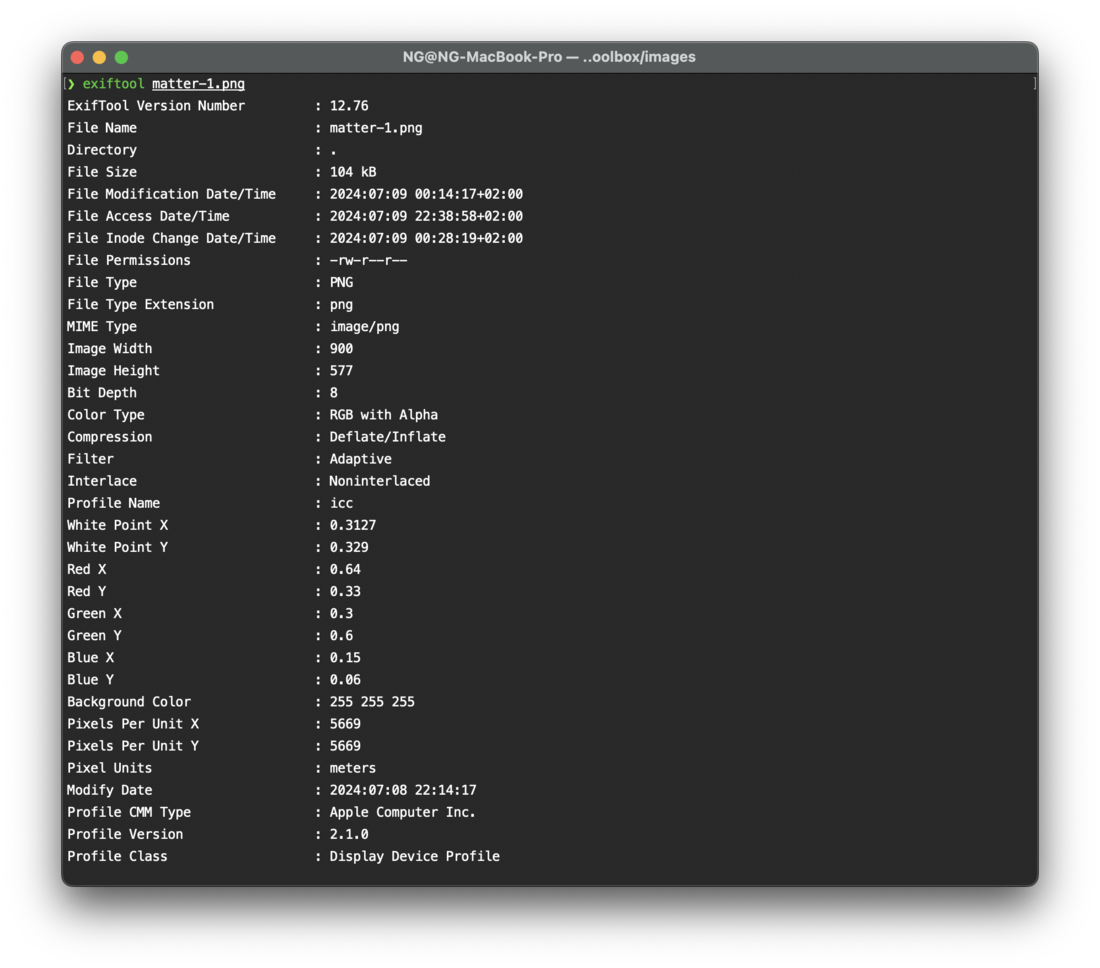
Task: Click the White Point X value 0.3127
Action: (353, 525)
